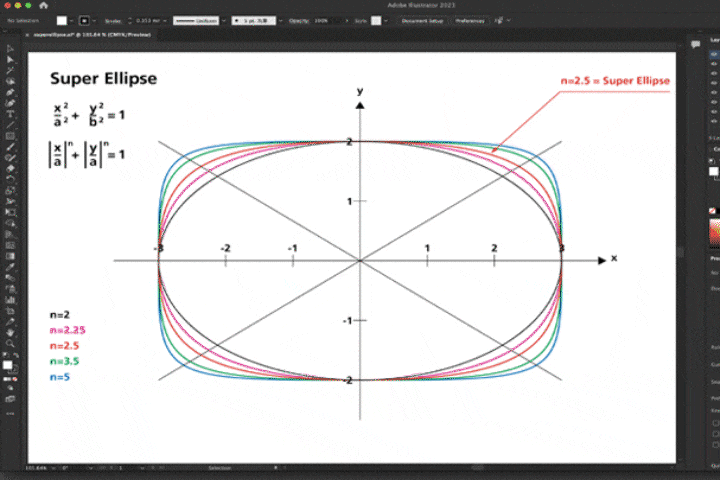Select the green 'n=3.5' legend label

[64, 361]
